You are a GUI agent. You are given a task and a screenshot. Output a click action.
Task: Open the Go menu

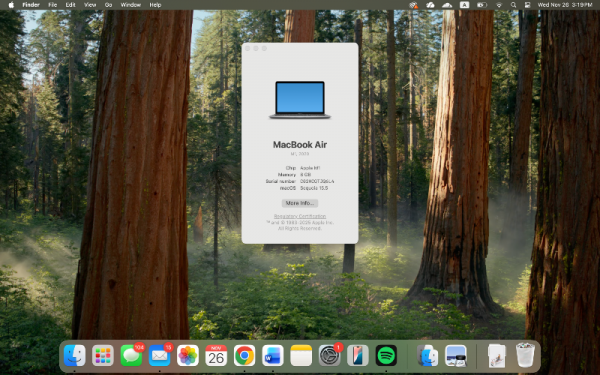pos(108,5)
